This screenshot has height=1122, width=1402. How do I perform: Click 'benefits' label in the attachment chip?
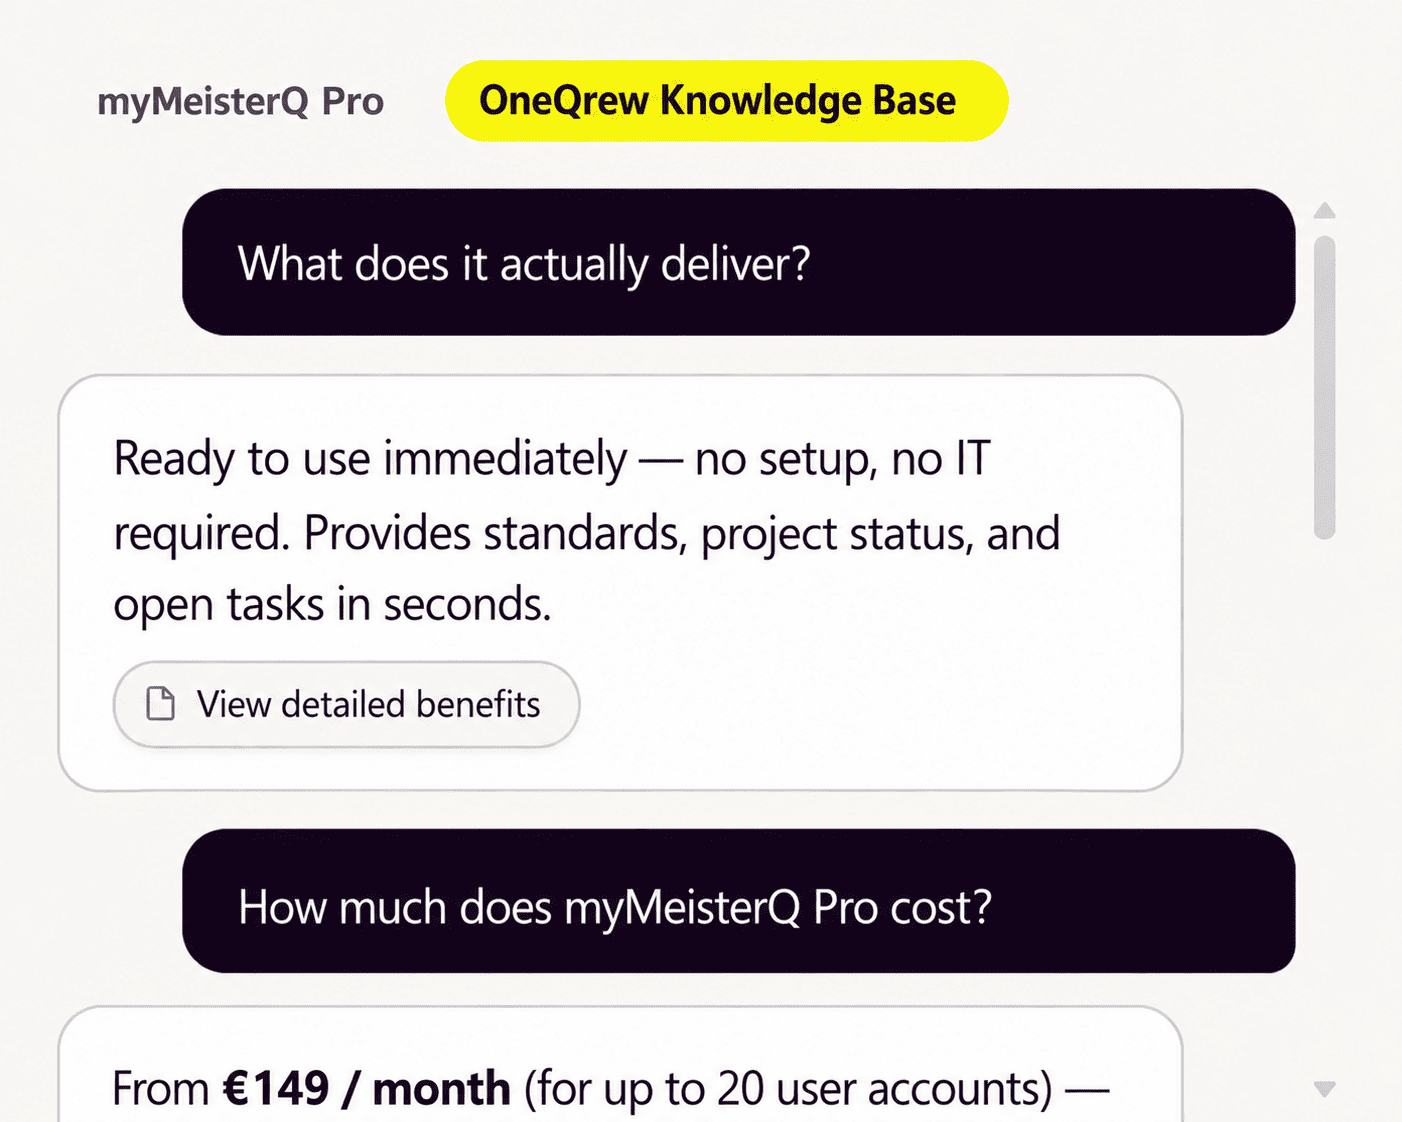pos(478,704)
